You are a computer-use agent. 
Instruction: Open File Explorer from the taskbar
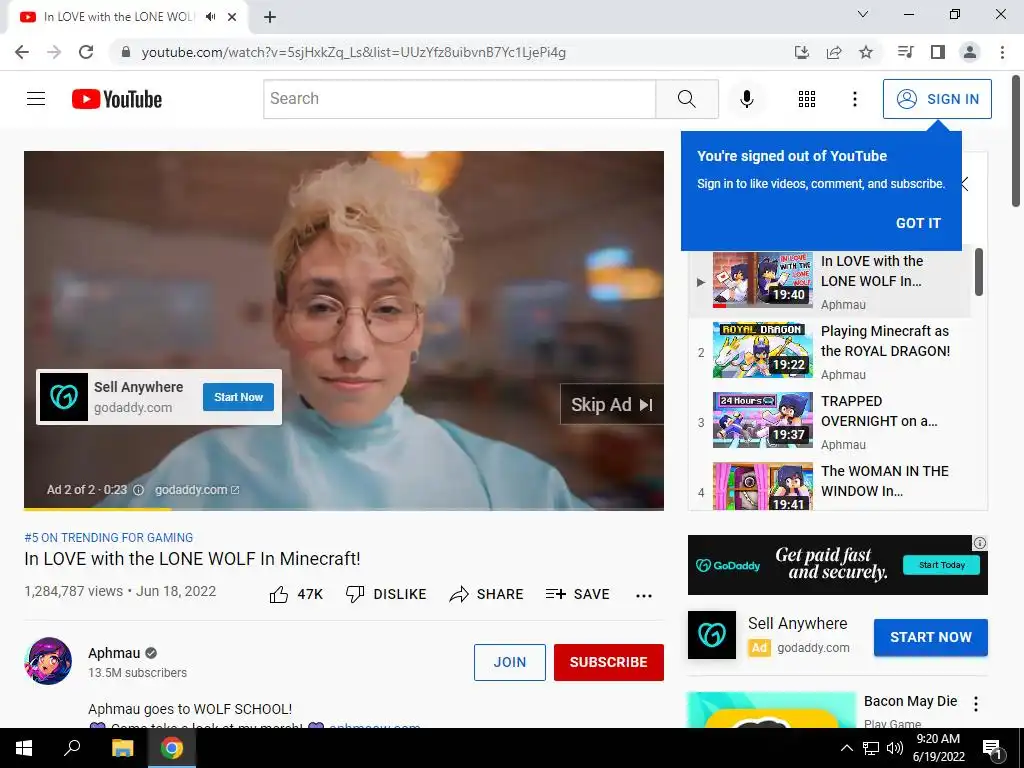coord(122,748)
